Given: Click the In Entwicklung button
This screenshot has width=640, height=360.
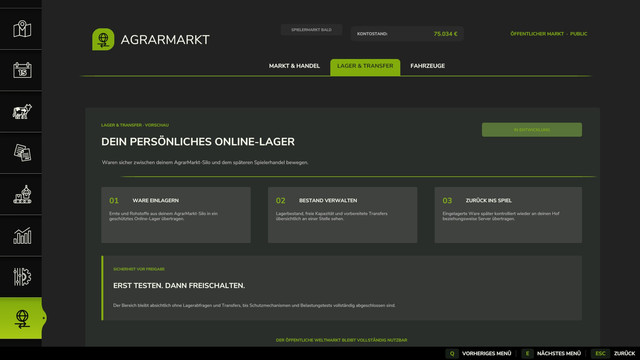Looking at the screenshot, I should 531,130.
